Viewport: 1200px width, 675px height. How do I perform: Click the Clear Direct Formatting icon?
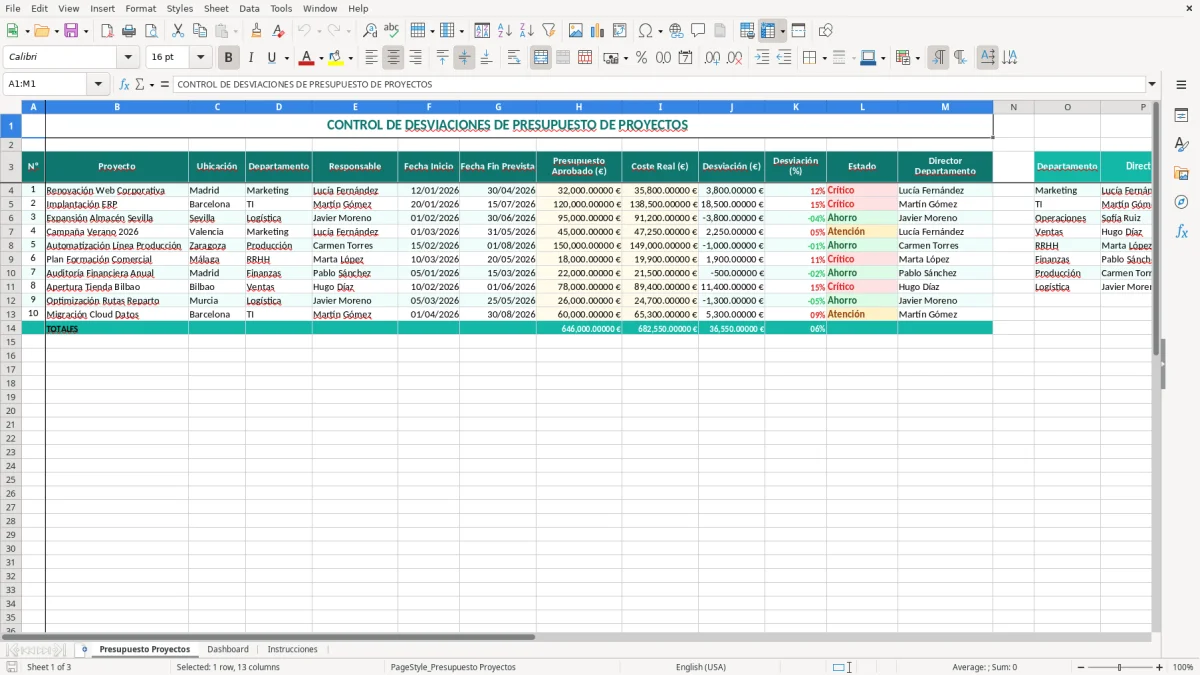point(277,31)
